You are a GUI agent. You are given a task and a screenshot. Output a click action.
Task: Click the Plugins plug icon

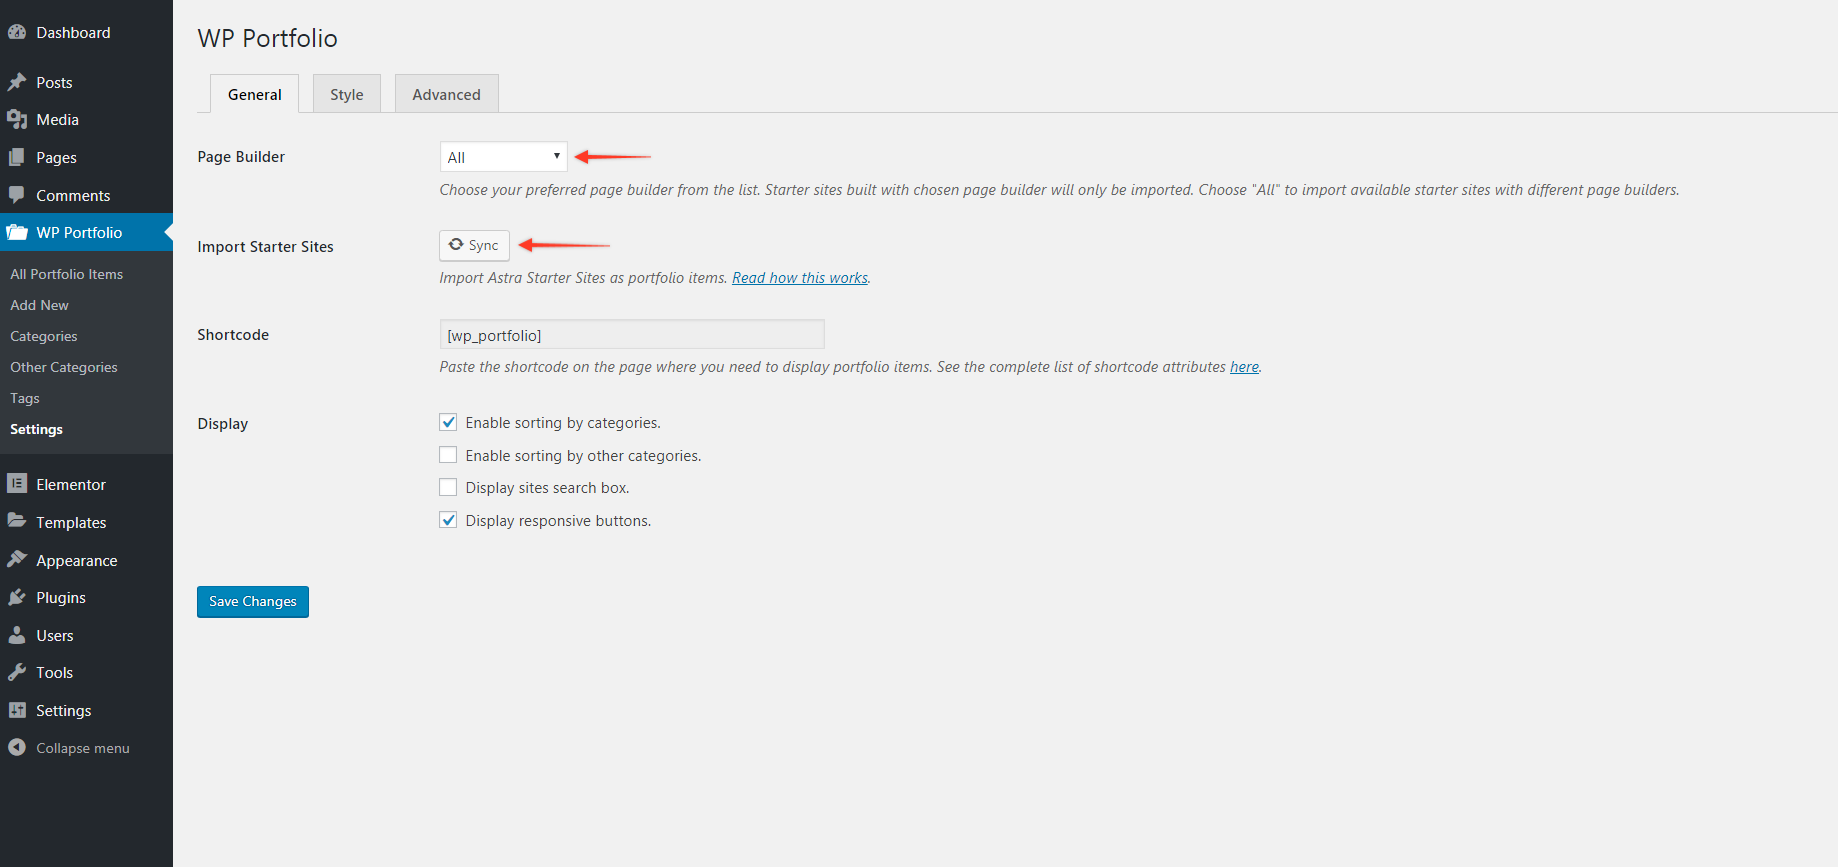click(x=17, y=597)
